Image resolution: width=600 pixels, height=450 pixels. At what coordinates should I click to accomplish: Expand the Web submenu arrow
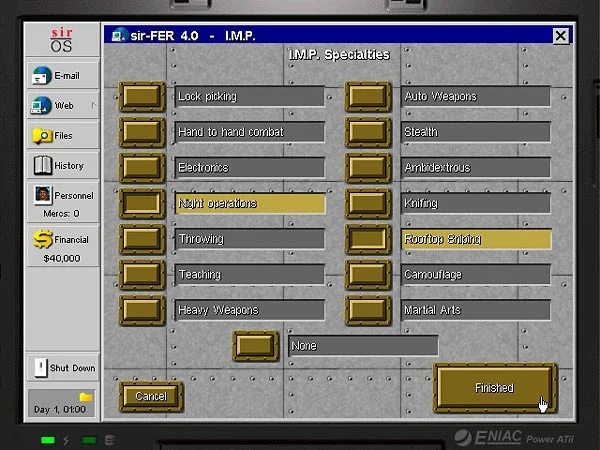[x=93, y=105]
